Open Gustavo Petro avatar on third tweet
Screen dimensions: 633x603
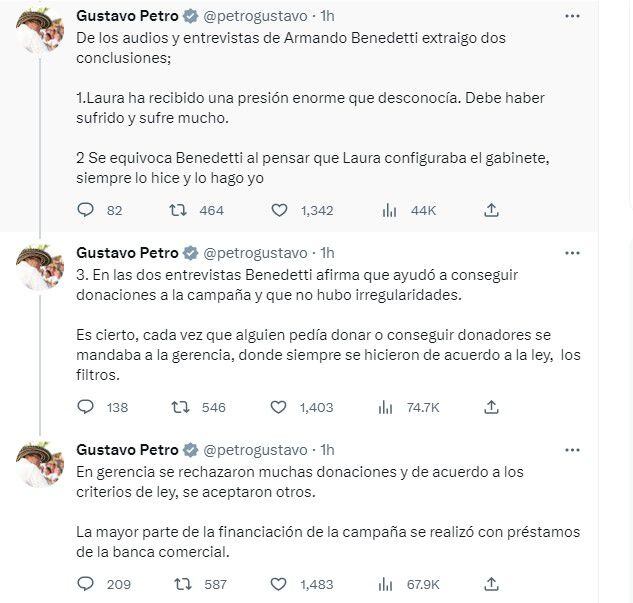[40, 464]
